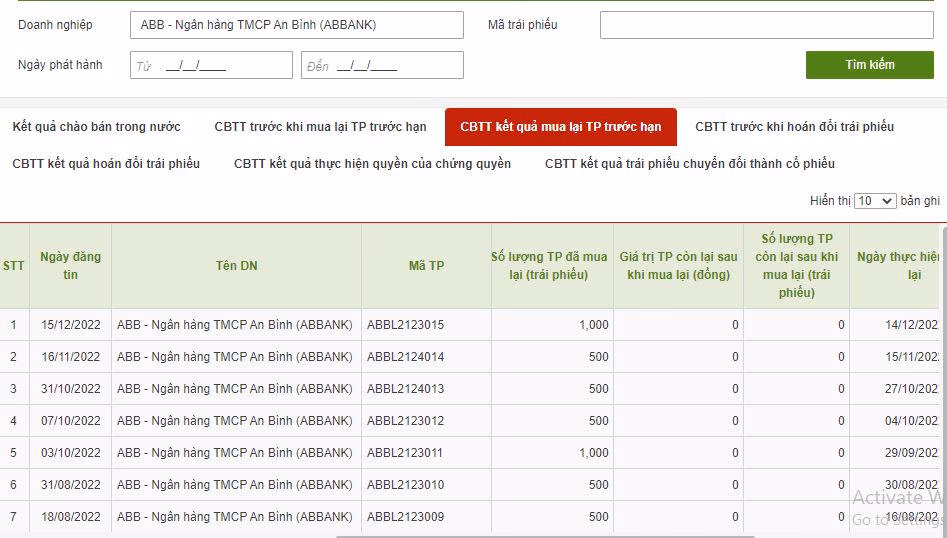Image resolution: width=947 pixels, height=538 pixels.
Task: Click the green Tìm kiếm search button
Action: click(869, 65)
